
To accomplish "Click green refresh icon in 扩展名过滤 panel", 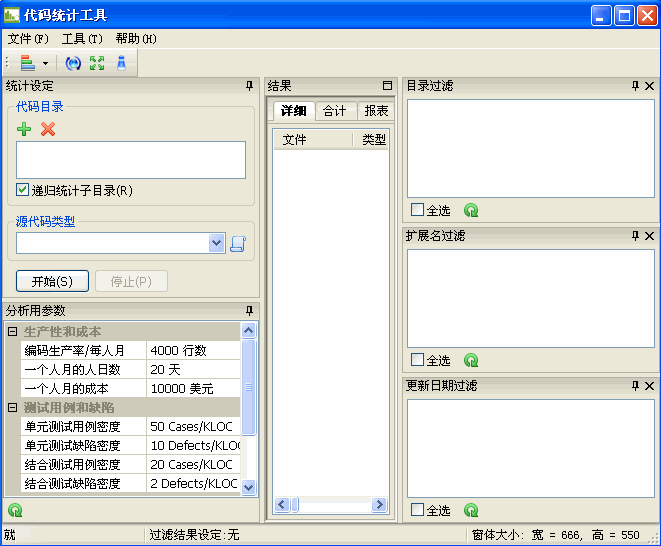I will click(471, 361).
